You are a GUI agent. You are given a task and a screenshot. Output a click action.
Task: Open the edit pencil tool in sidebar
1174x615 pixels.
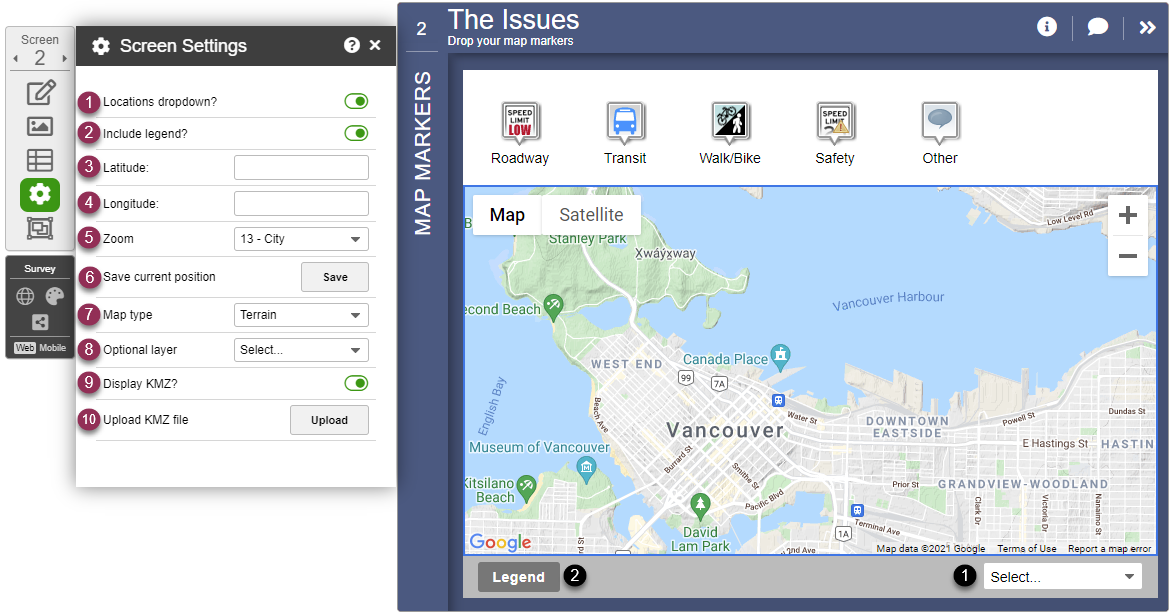coord(40,93)
